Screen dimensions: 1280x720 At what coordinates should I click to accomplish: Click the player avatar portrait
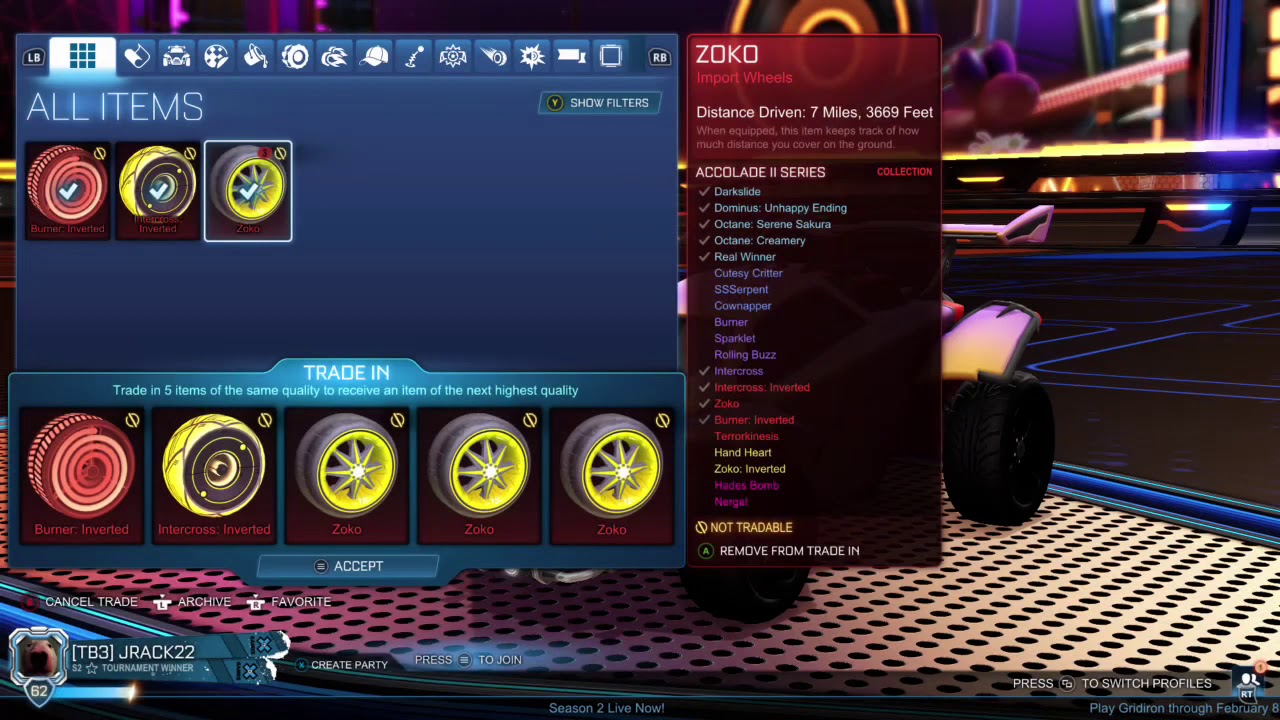click(x=39, y=658)
